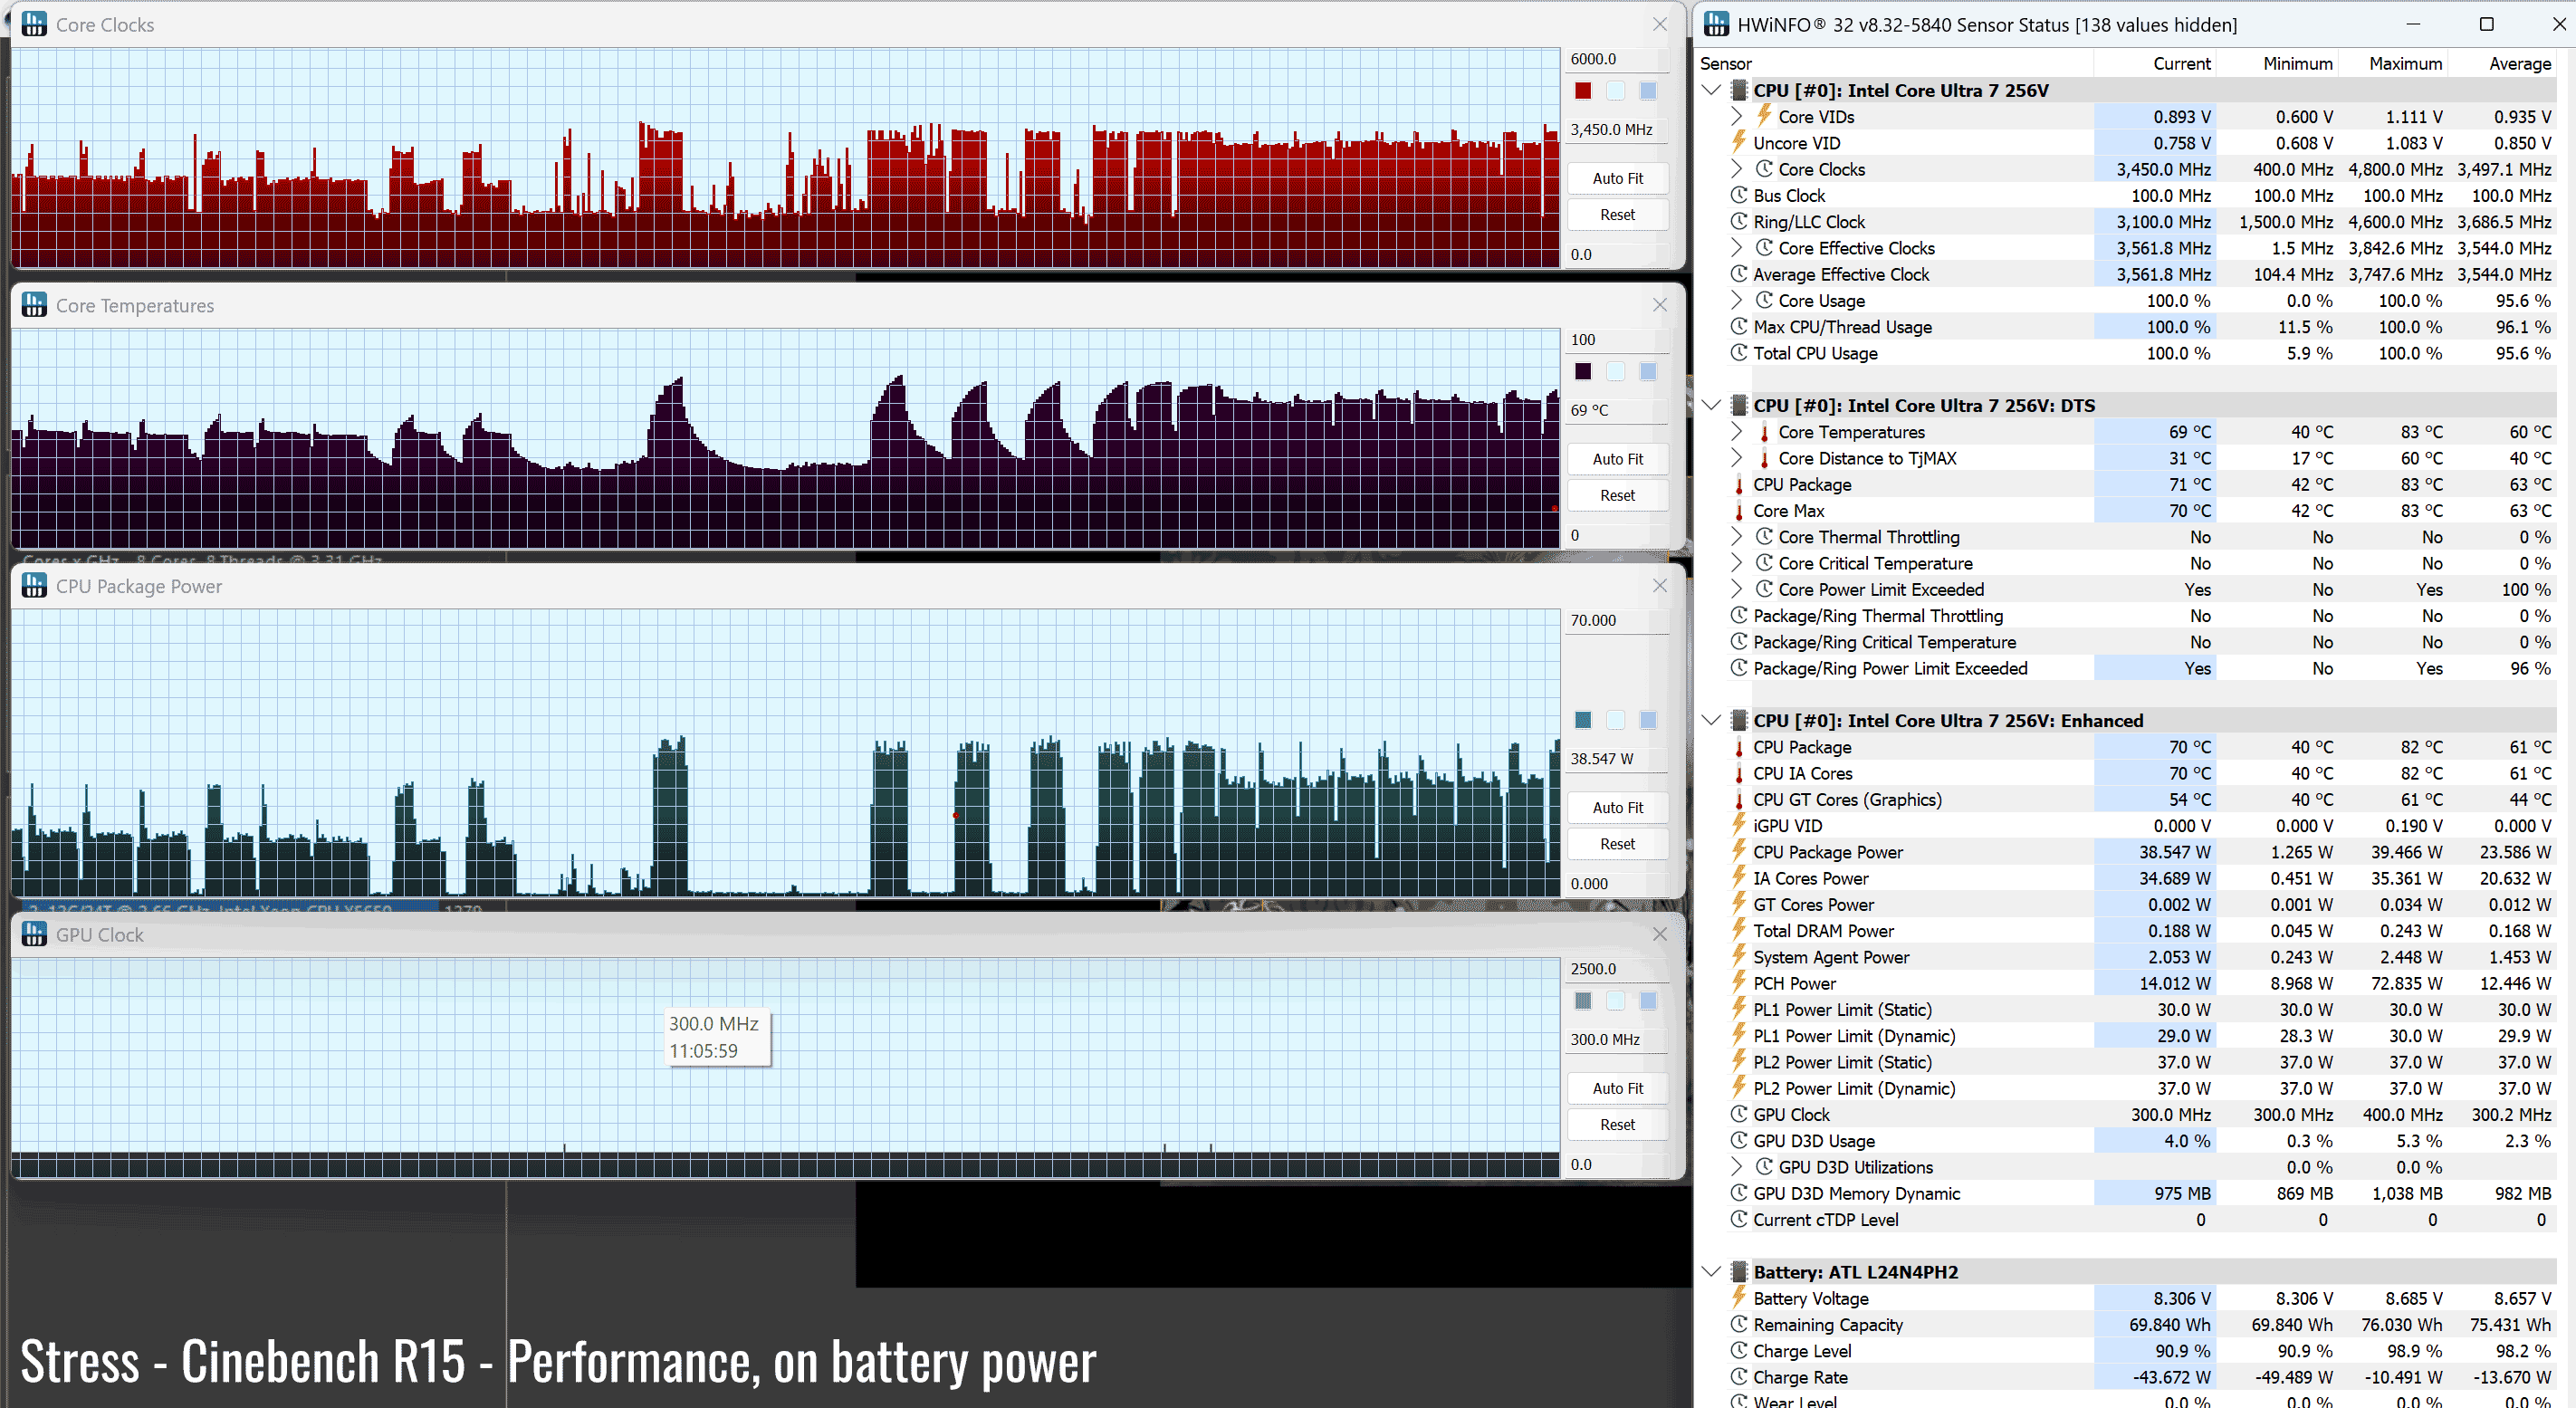The height and width of the screenshot is (1408, 2576).
Task: Click the thermometer icon beside Core Max
Action: 1739,511
